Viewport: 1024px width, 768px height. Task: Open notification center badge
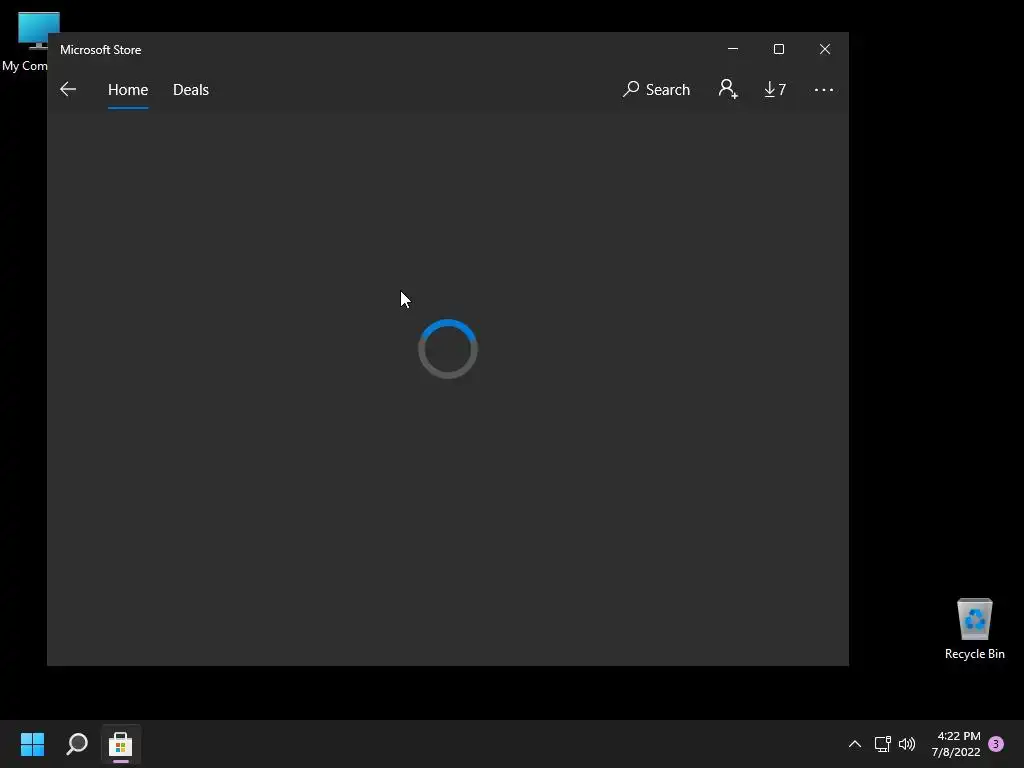[996, 744]
